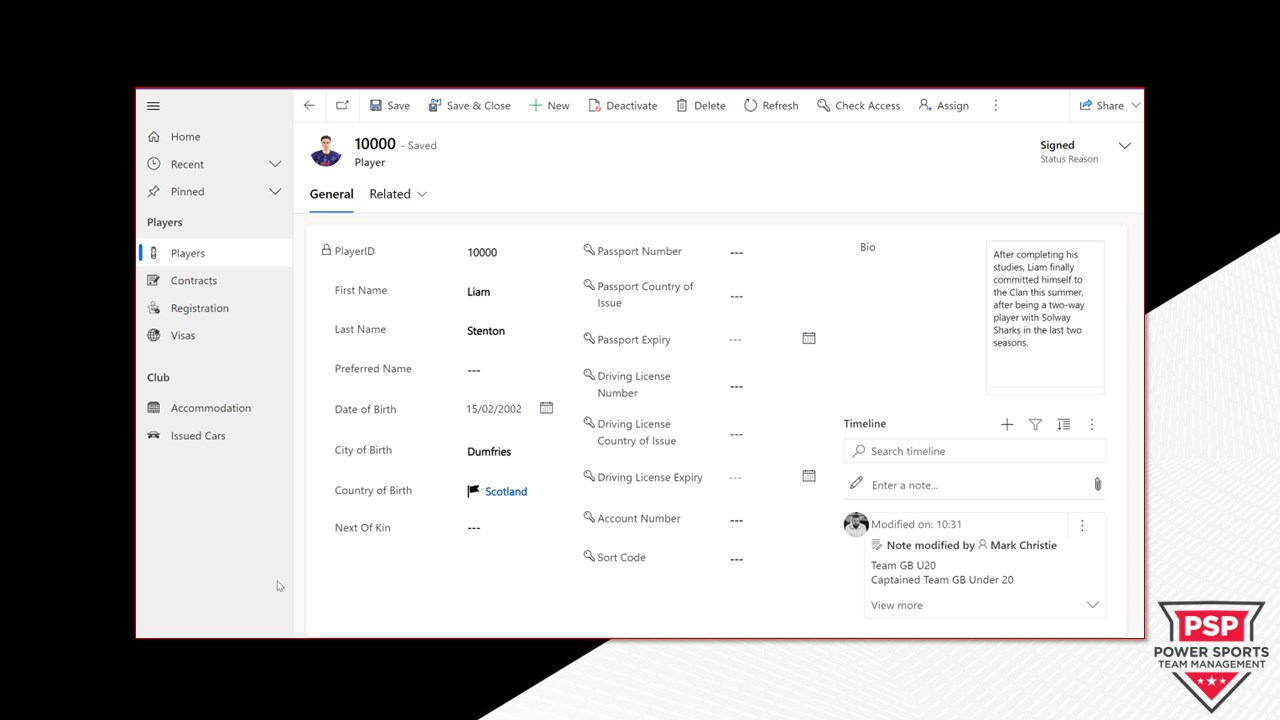Expand the header Status Reason chevron
This screenshot has height=720, width=1280.
tap(1124, 146)
